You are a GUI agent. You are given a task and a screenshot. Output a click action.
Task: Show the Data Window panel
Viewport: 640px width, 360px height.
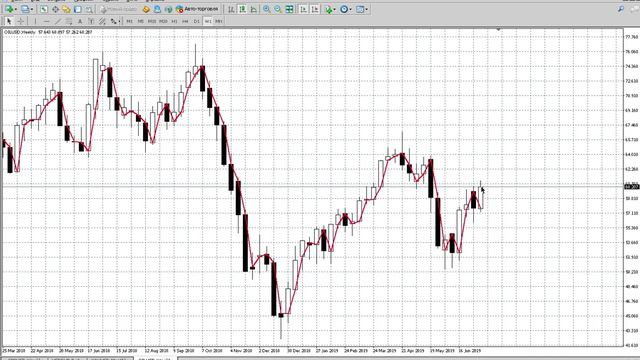55,9
